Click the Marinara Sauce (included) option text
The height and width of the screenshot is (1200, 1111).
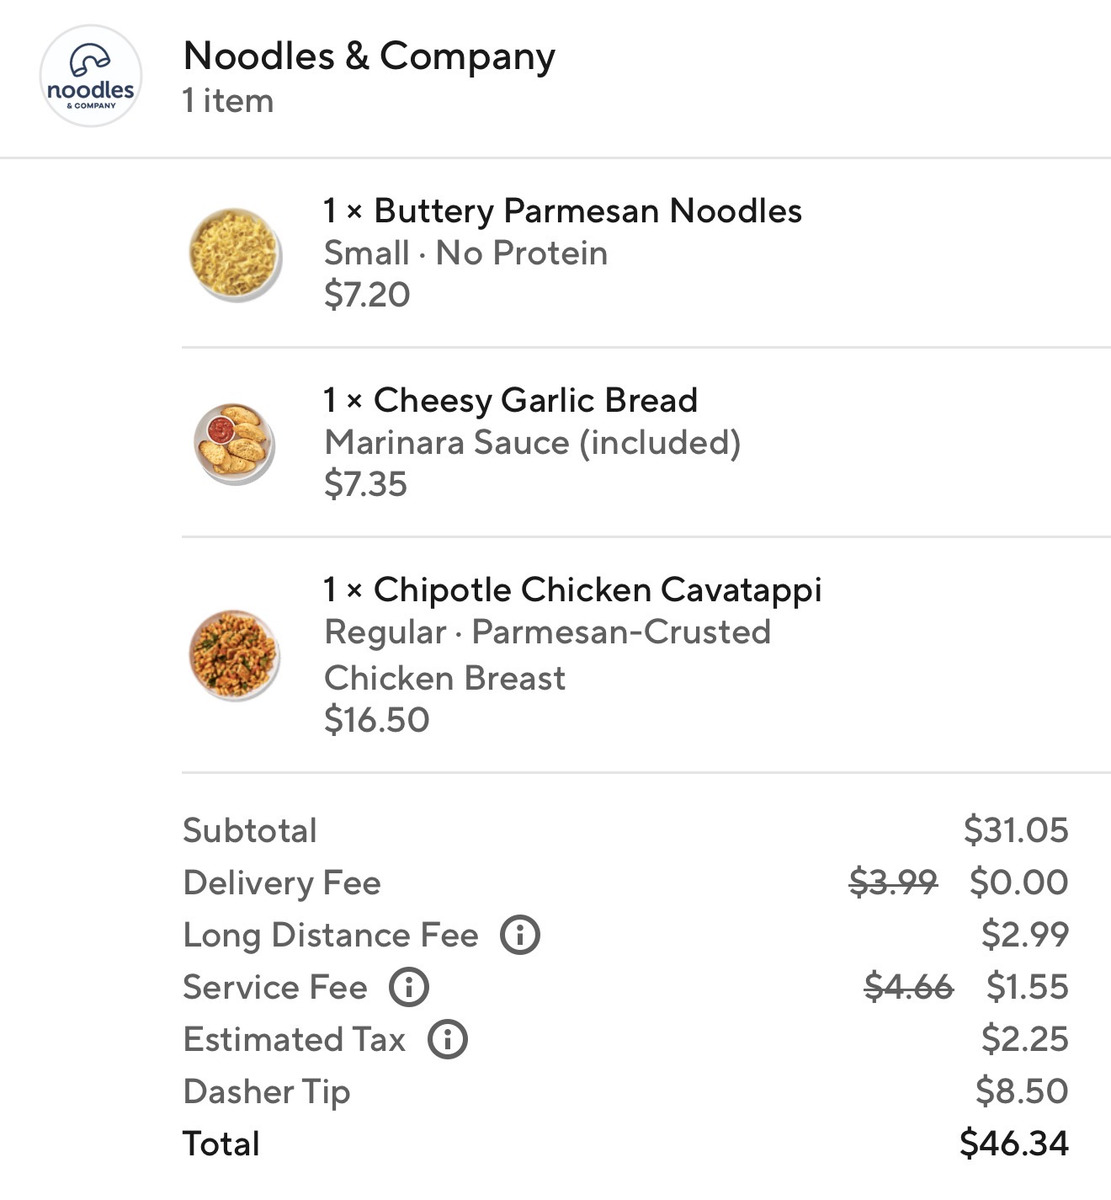[x=532, y=442]
